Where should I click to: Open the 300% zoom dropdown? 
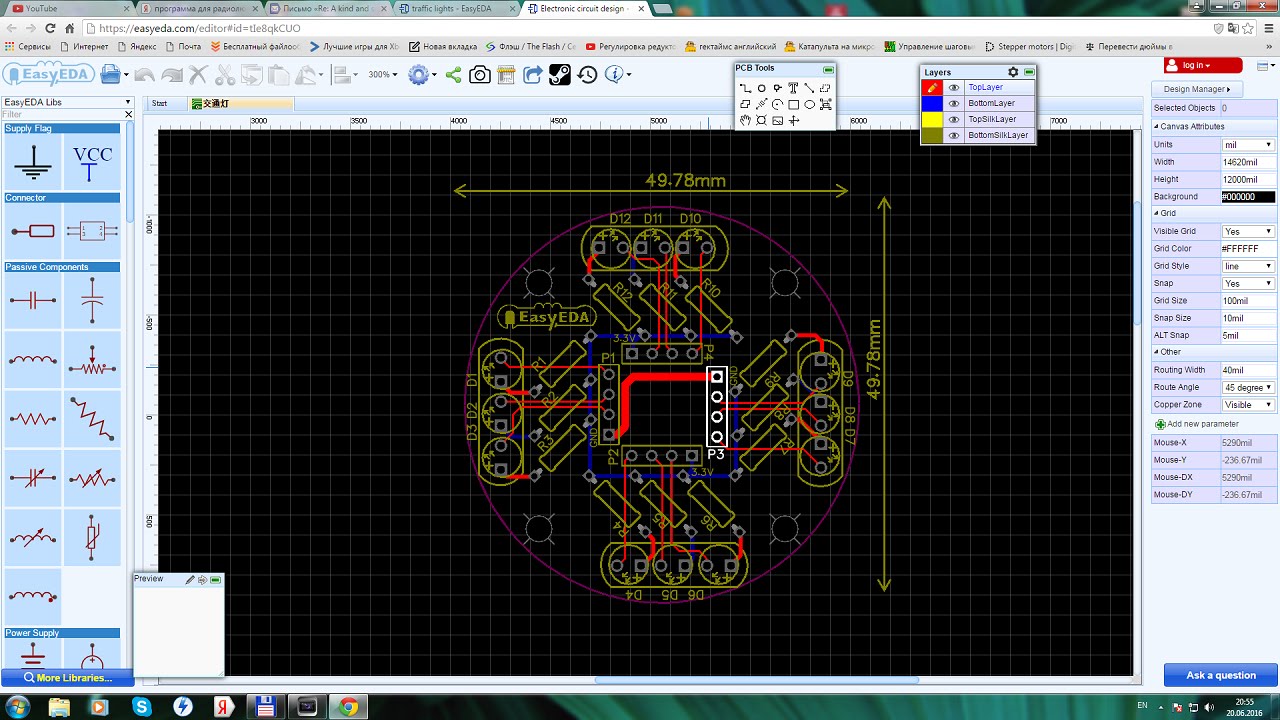click(383, 75)
